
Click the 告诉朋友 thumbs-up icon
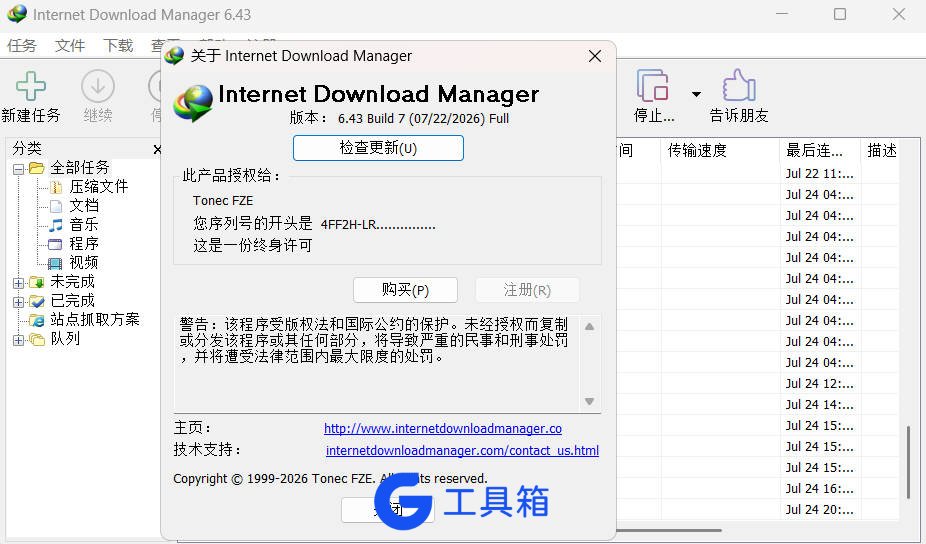point(739,86)
